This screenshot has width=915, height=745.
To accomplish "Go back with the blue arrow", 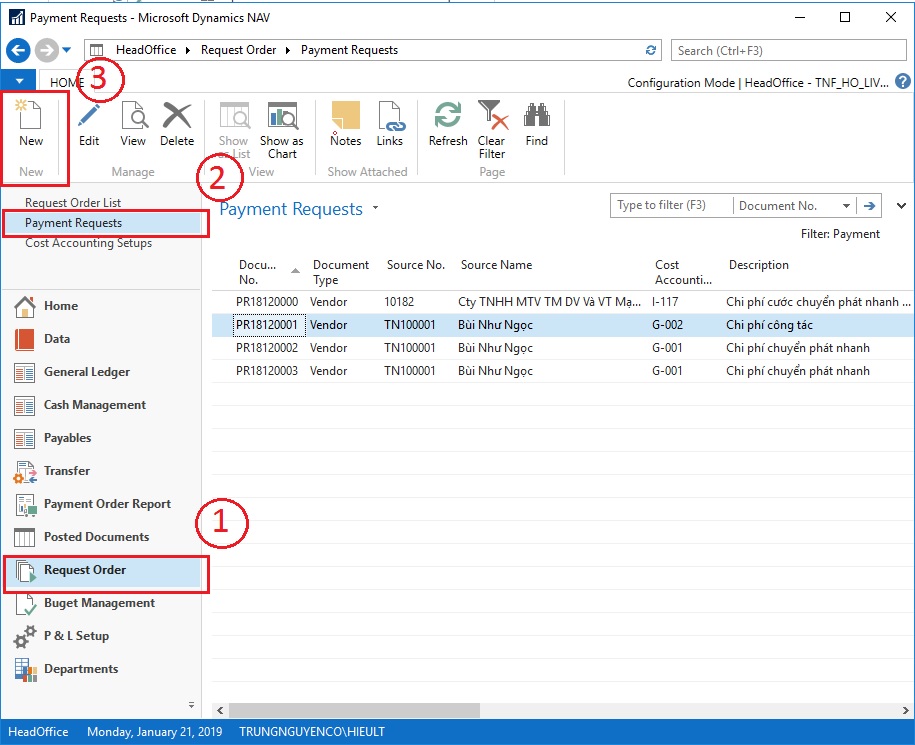I will pos(18,50).
